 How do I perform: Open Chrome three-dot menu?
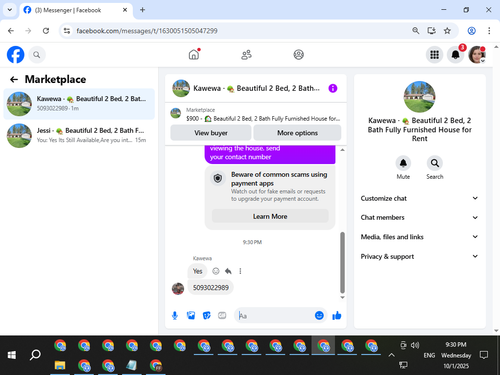[489, 31]
